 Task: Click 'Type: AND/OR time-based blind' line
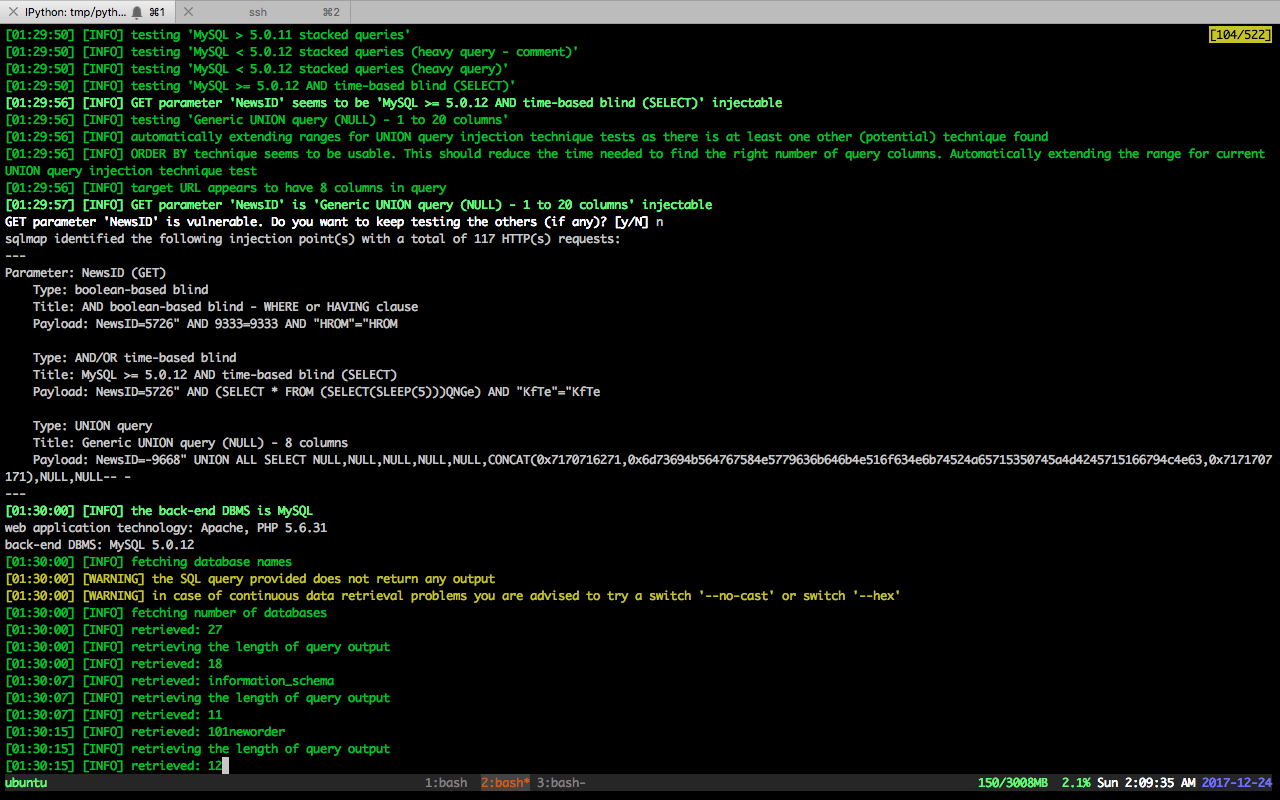coord(134,358)
